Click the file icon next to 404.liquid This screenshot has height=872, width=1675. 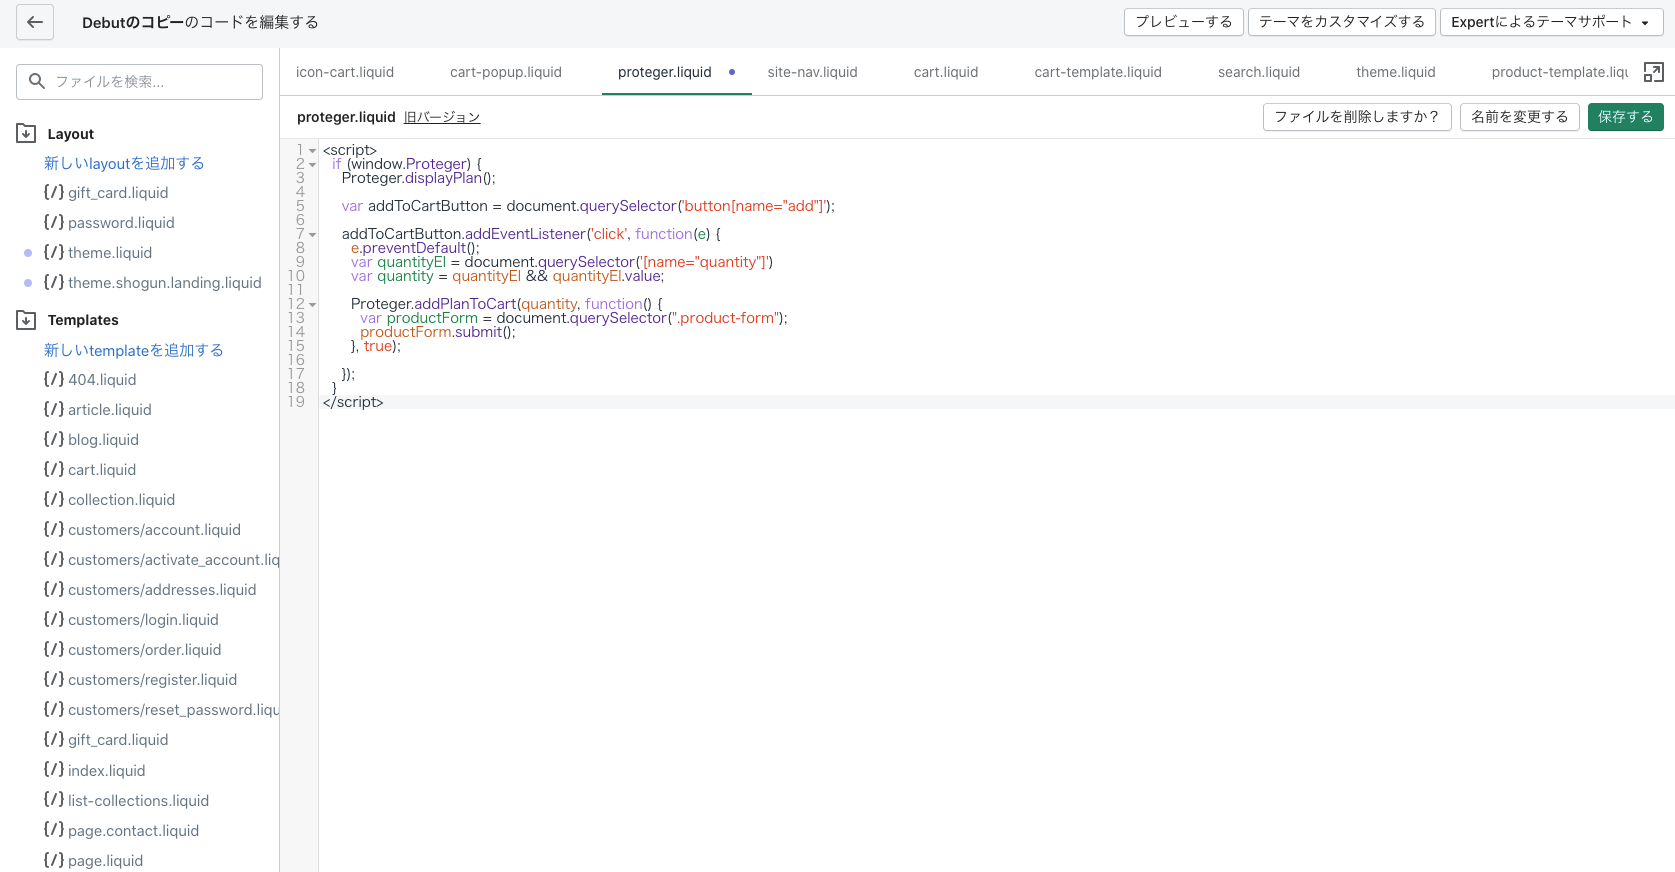tap(54, 379)
